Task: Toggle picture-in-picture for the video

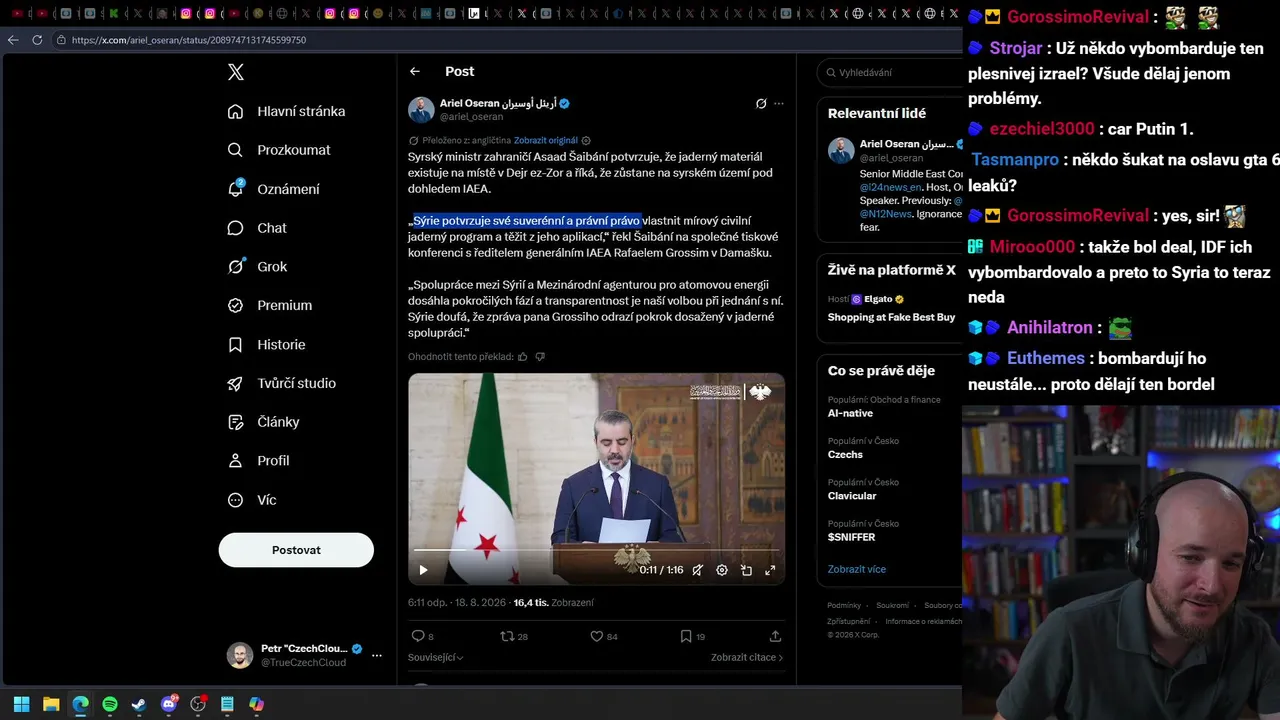Action: point(746,570)
